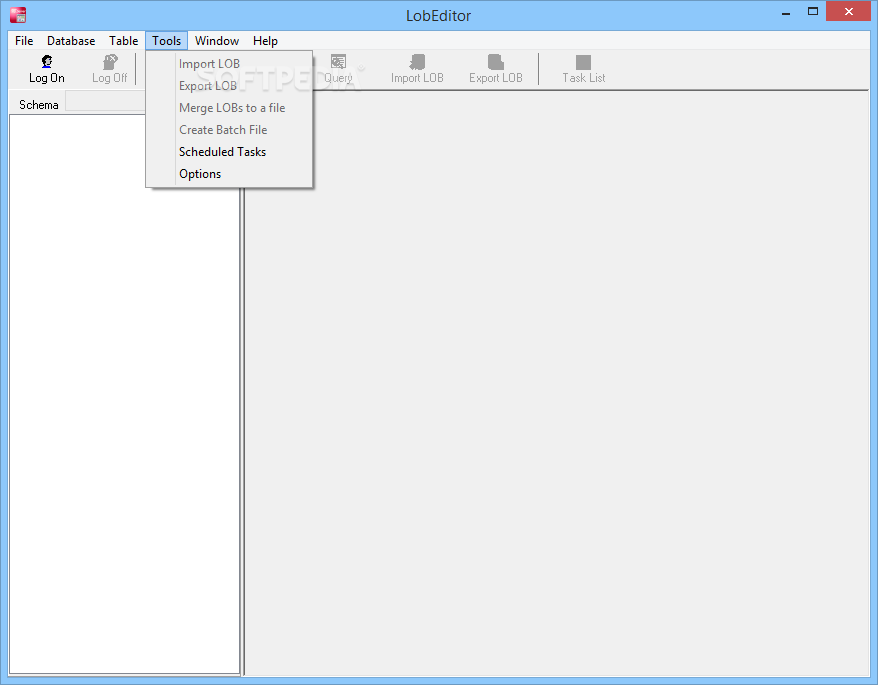Minimize the LobEditor window
The image size is (878, 685).
click(x=786, y=12)
